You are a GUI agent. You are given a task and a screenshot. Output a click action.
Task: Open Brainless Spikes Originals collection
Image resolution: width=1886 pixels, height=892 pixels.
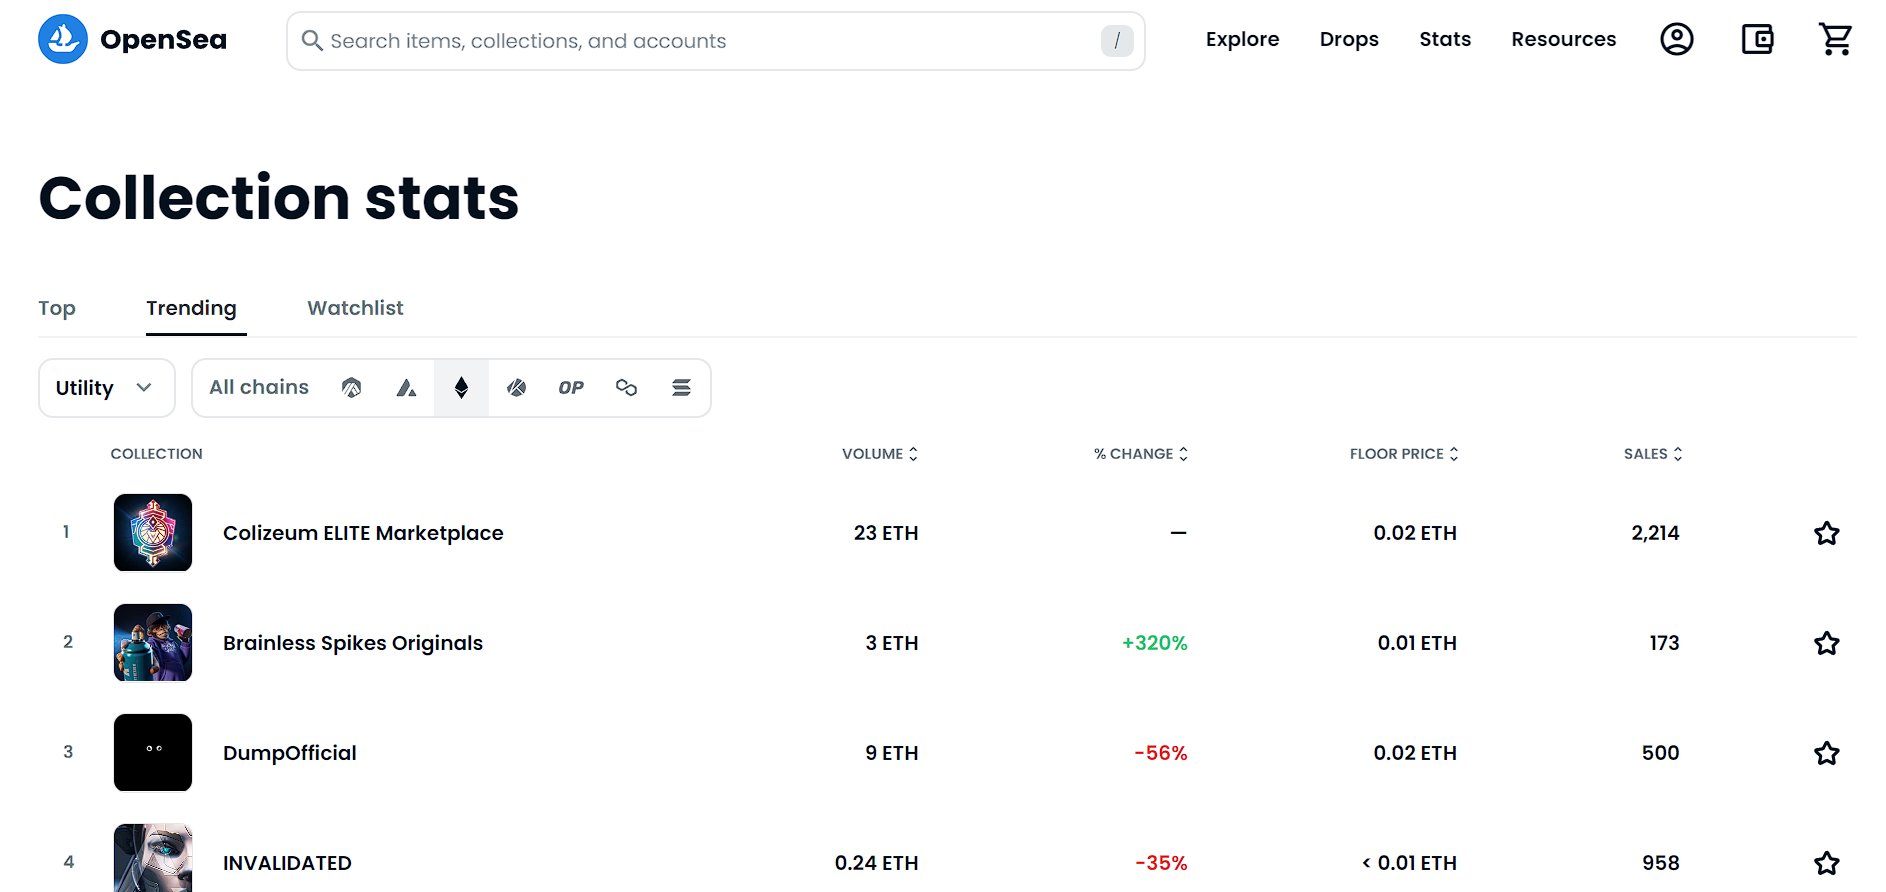point(353,643)
